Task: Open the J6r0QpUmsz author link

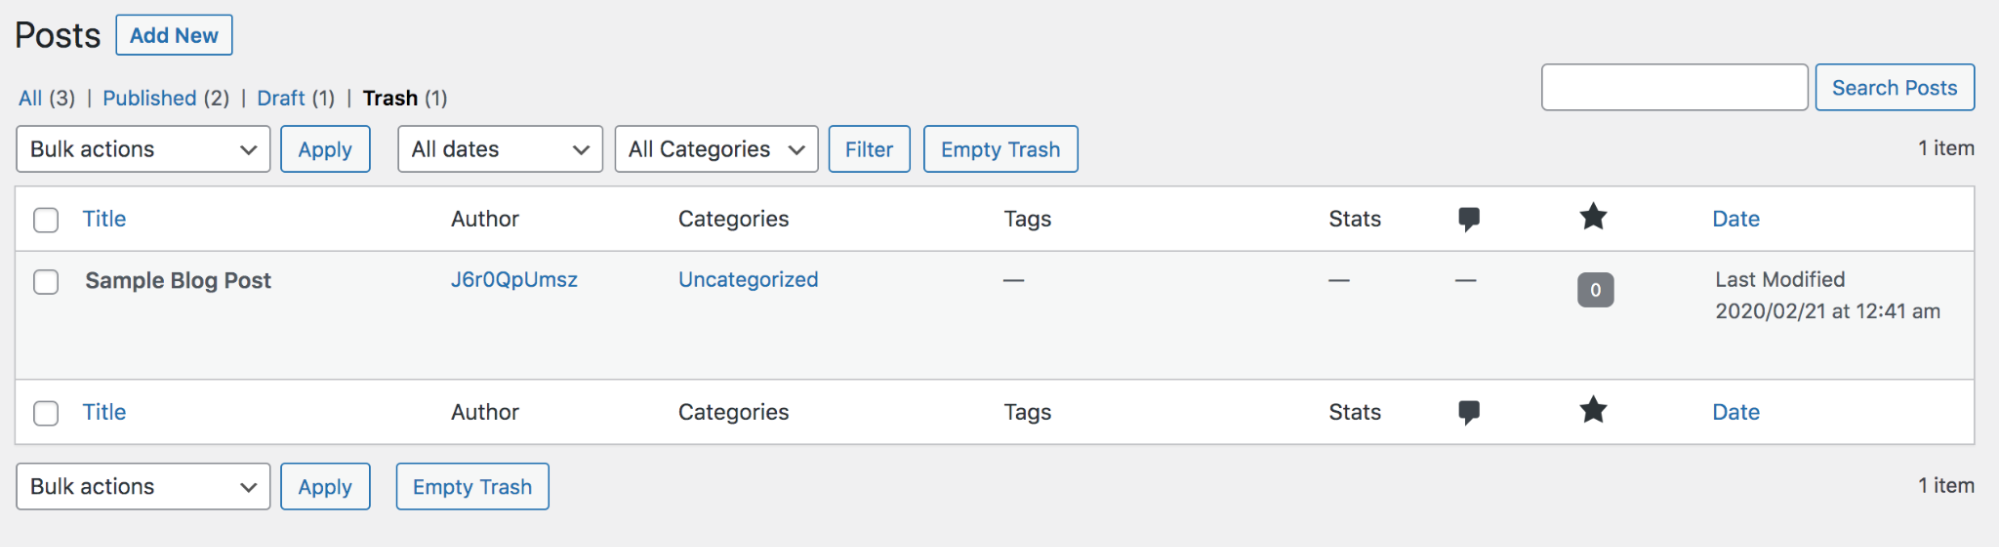Action: pyautogui.click(x=514, y=280)
